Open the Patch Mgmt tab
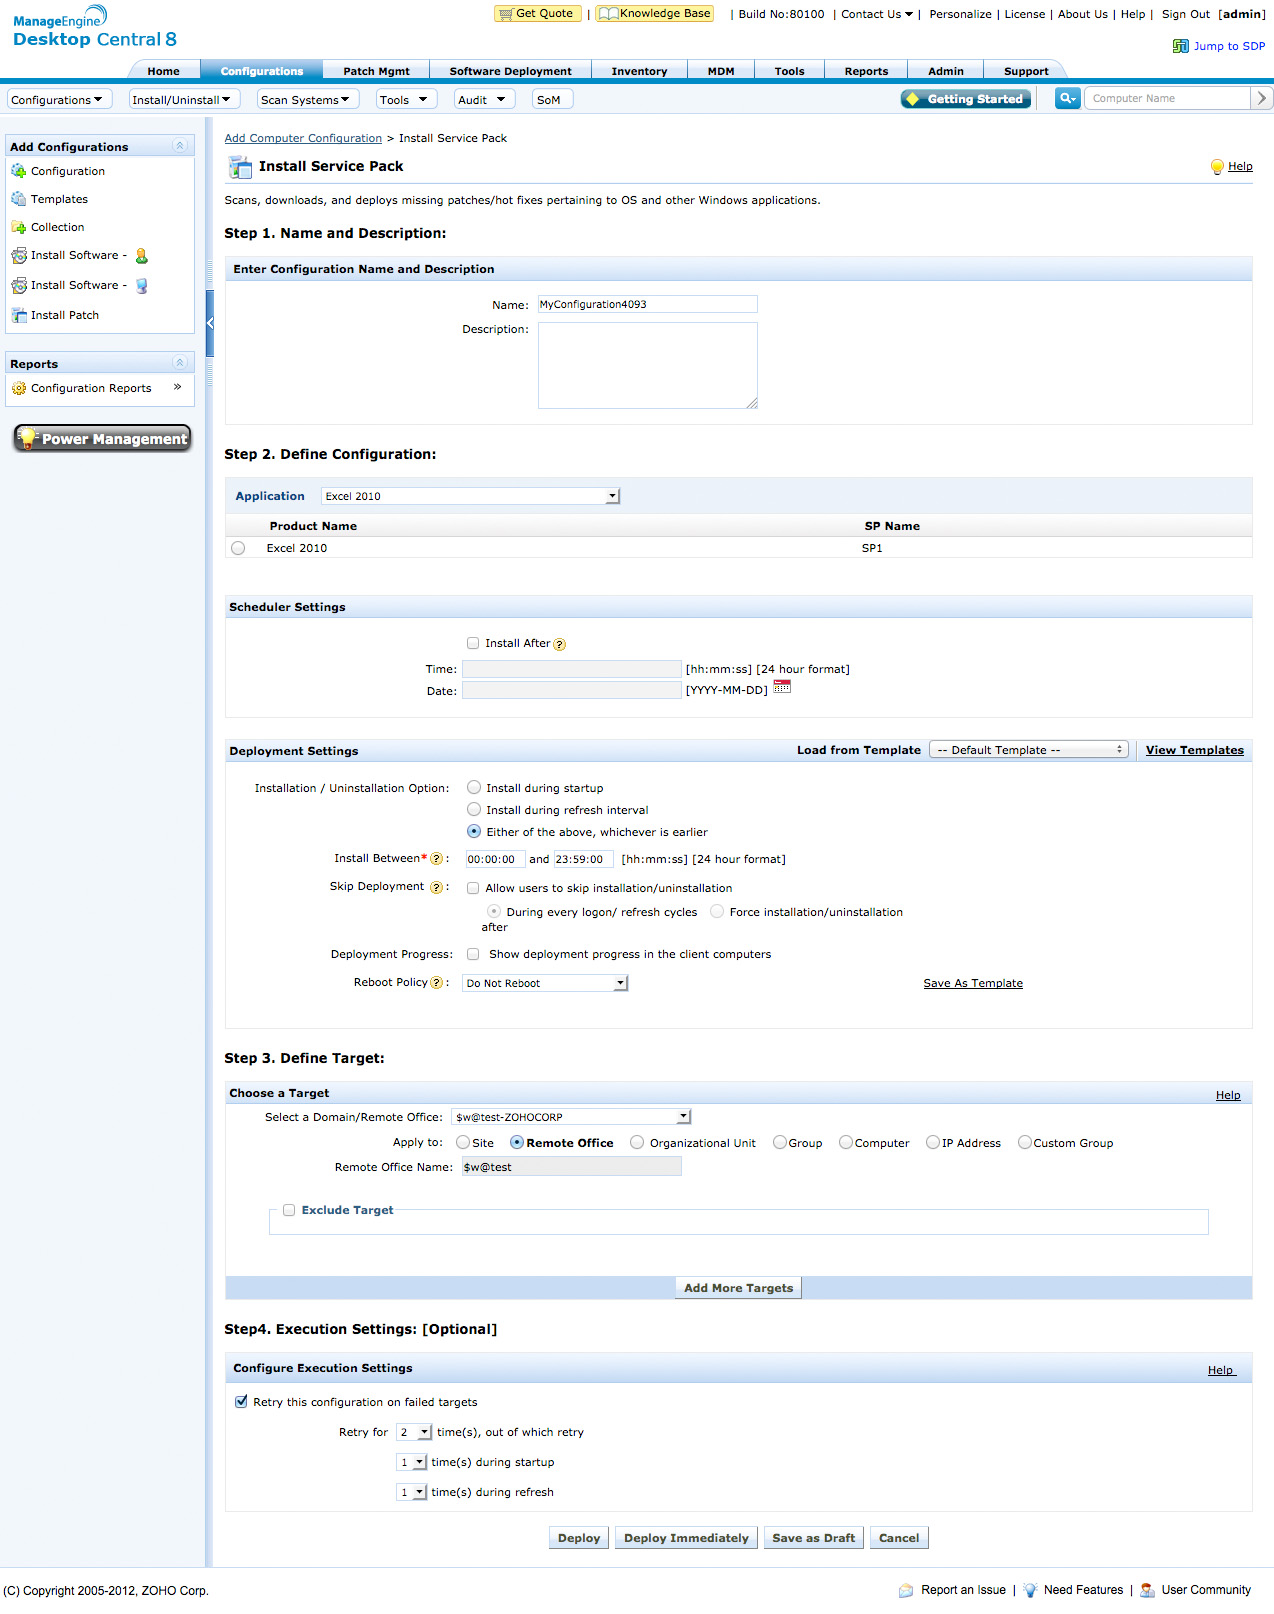The image size is (1274, 1614). point(376,71)
